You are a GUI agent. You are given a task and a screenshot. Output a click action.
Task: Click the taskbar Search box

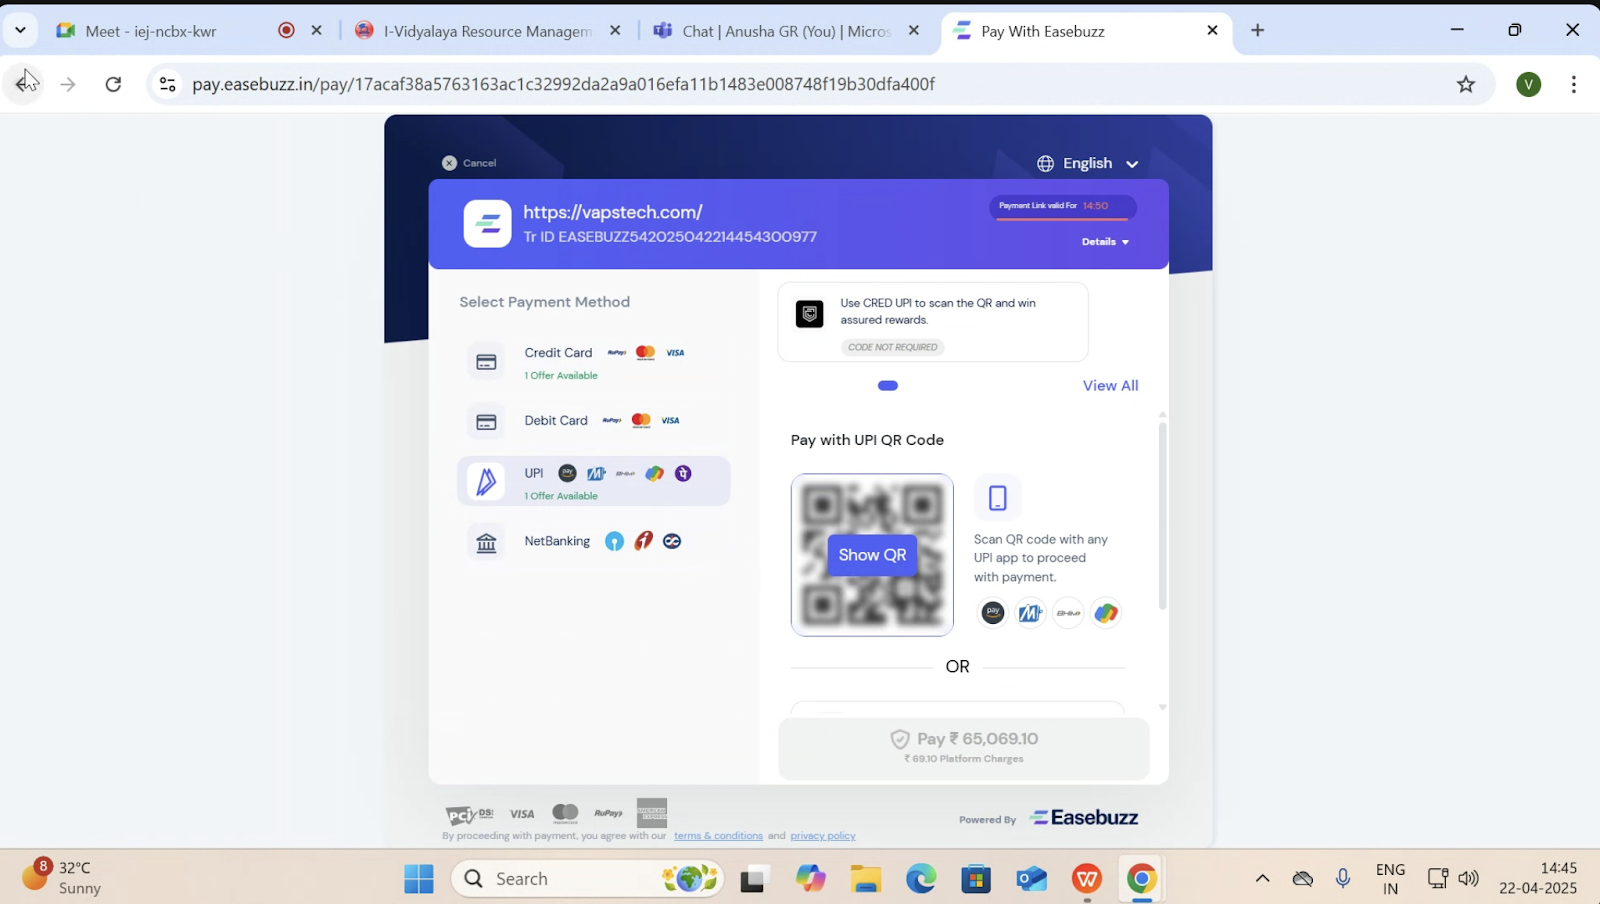(588, 879)
